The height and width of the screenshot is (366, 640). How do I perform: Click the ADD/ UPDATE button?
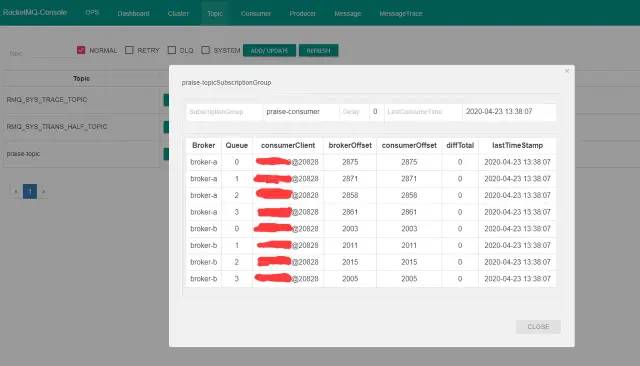[269, 51]
